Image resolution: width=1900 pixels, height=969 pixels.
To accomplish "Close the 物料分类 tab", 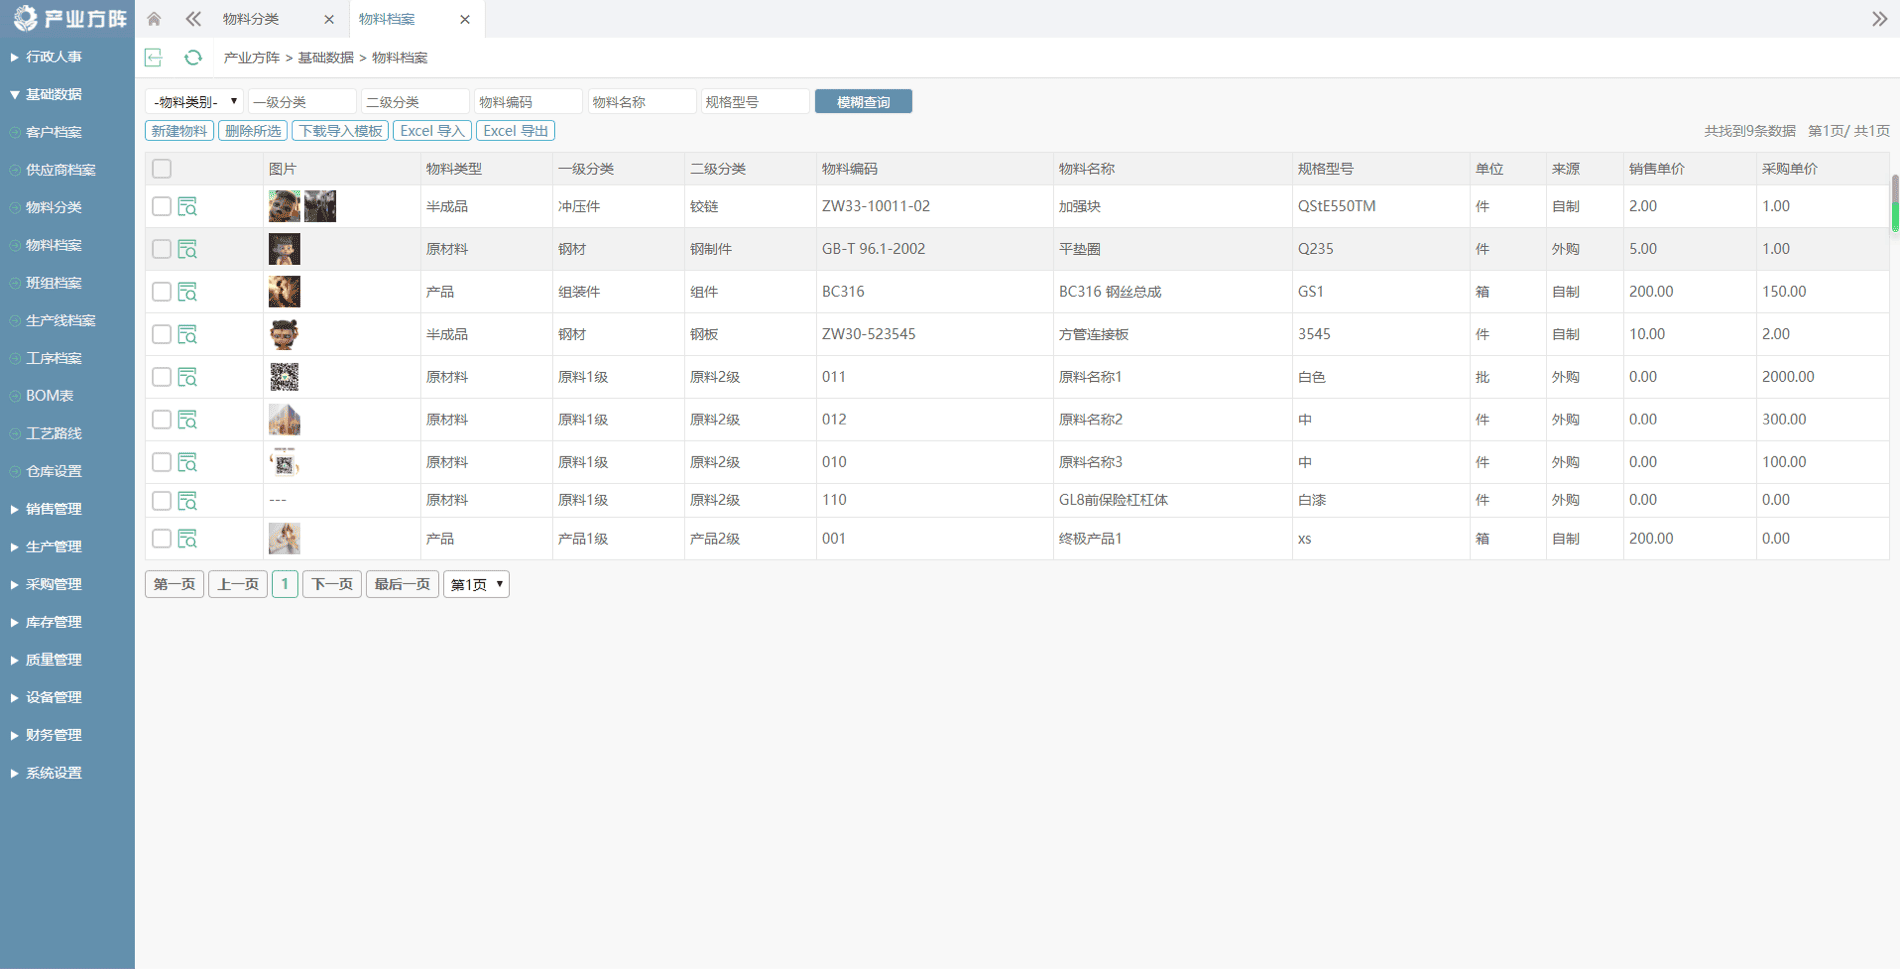I will coord(329,20).
